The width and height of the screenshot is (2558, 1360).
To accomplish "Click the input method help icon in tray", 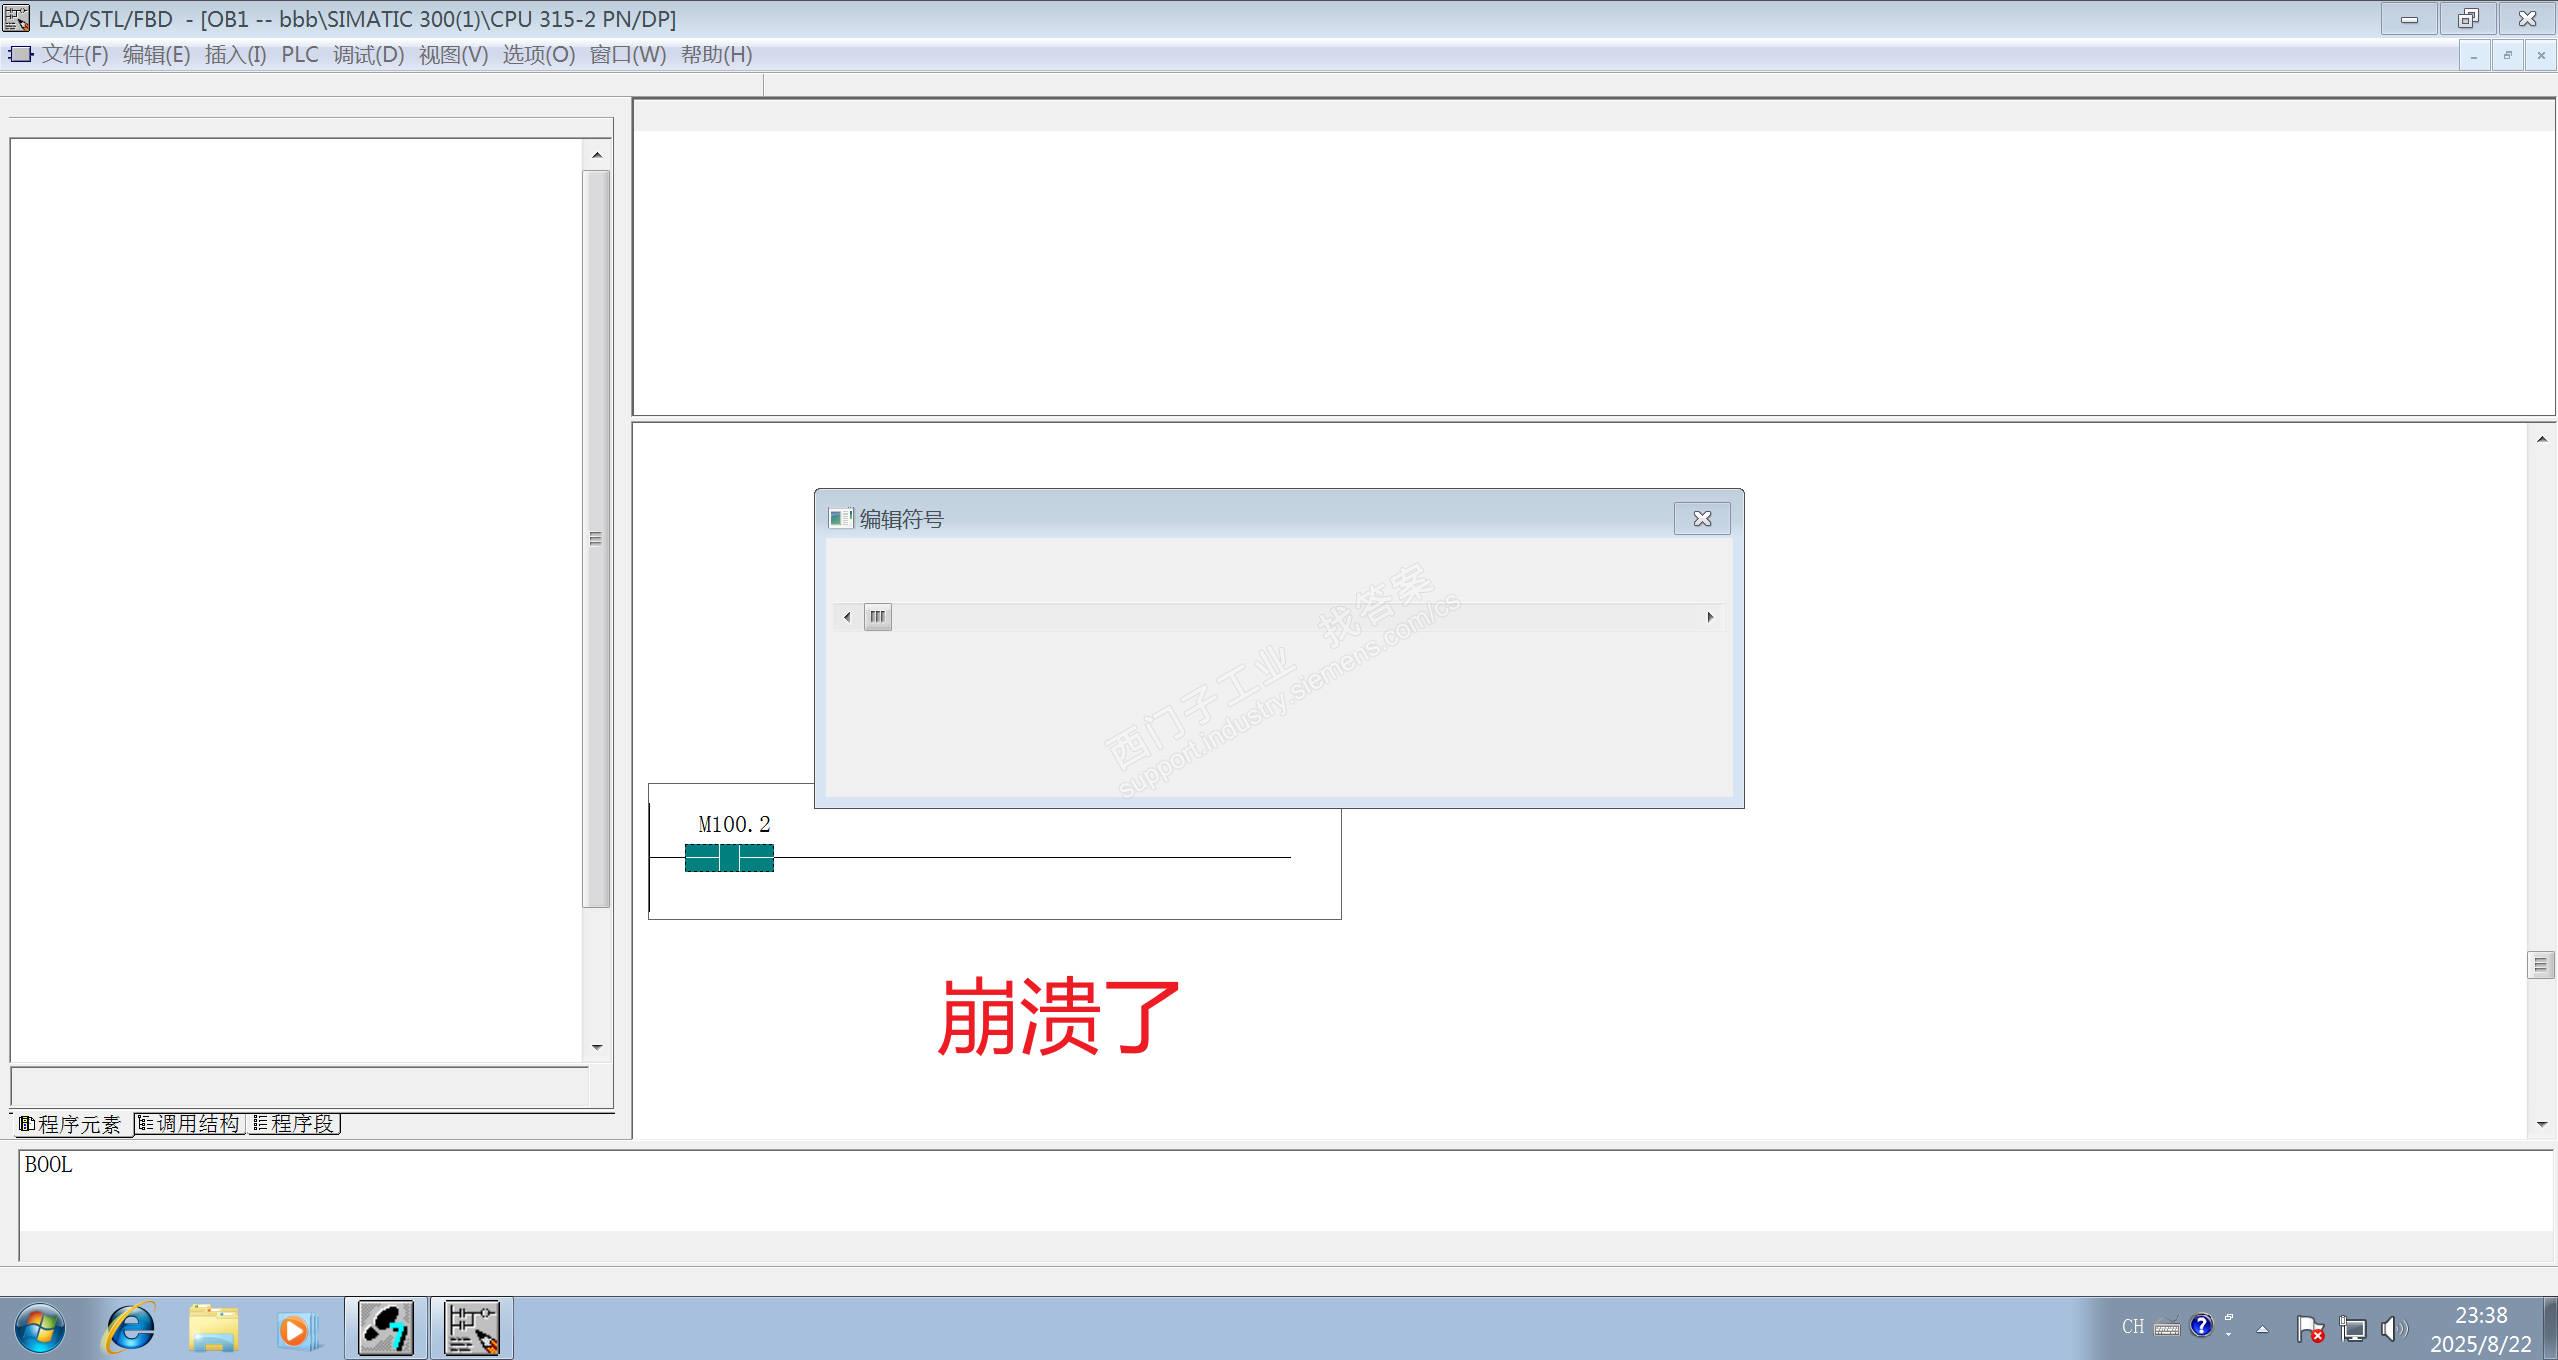I will 2200,1326.
